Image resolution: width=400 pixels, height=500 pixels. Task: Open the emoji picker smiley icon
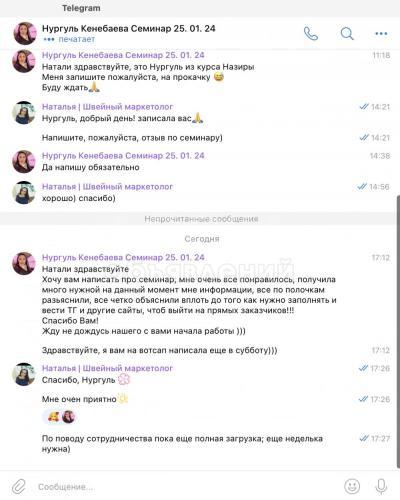[x=352, y=486]
